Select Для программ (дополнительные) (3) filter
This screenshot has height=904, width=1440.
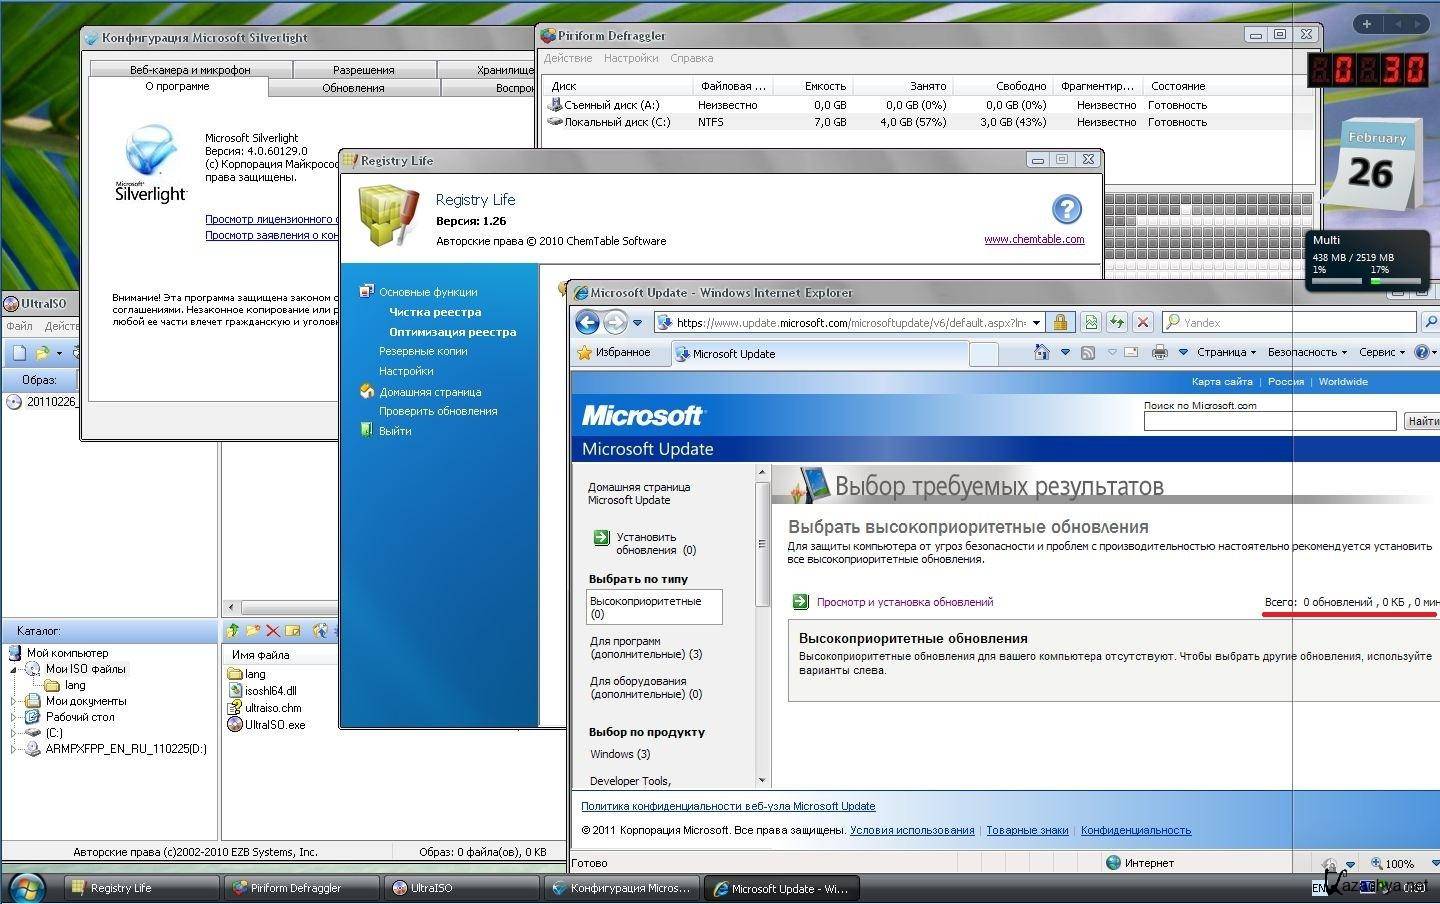point(646,648)
